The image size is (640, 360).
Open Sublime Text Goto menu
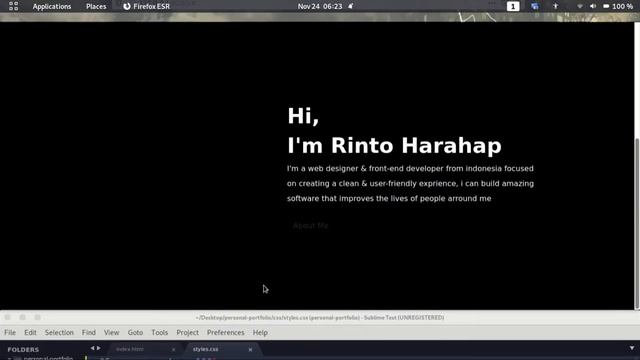pyautogui.click(x=135, y=333)
